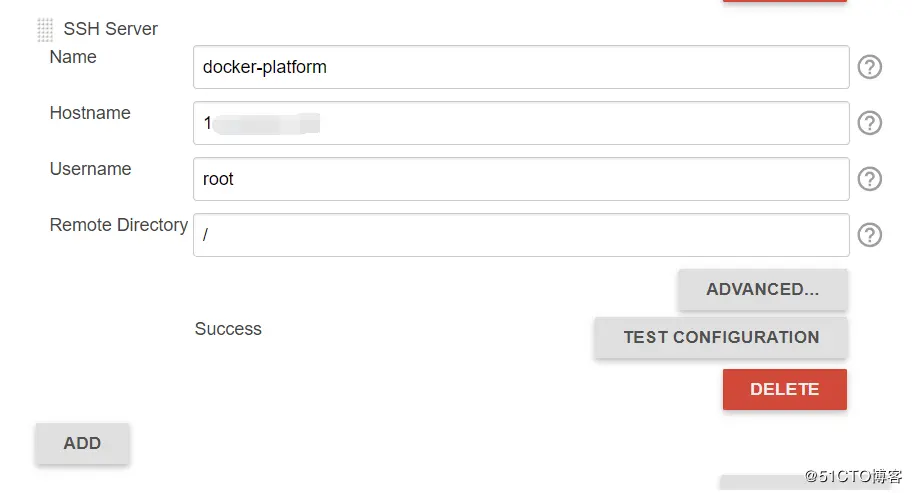Click the Success status message

coord(228,329)
